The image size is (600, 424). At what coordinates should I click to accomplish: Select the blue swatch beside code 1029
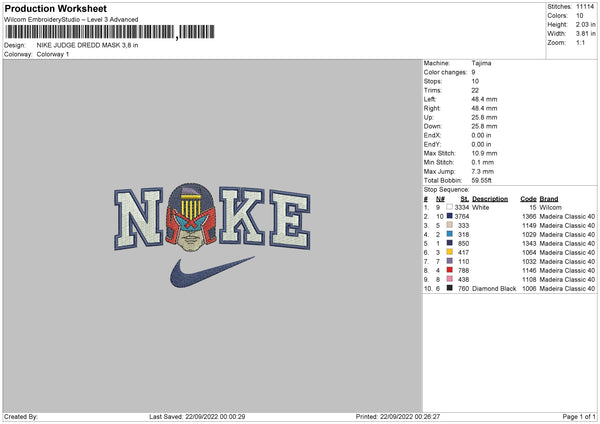pos(449,234)
